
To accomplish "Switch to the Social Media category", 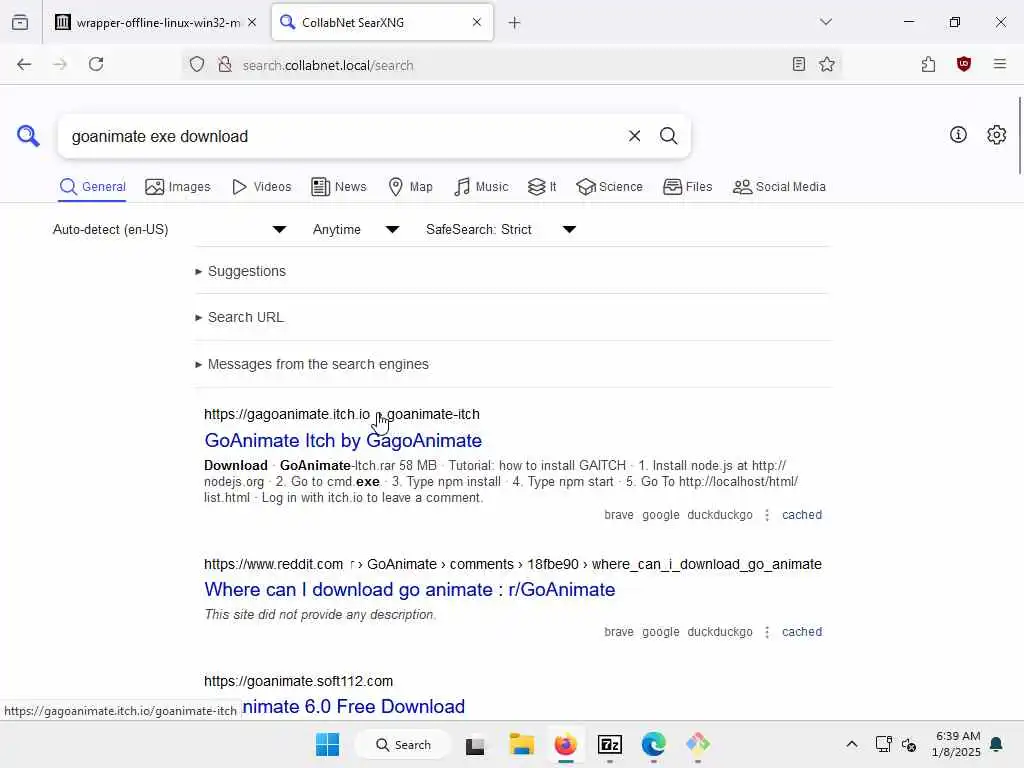I will coord(779,187).
